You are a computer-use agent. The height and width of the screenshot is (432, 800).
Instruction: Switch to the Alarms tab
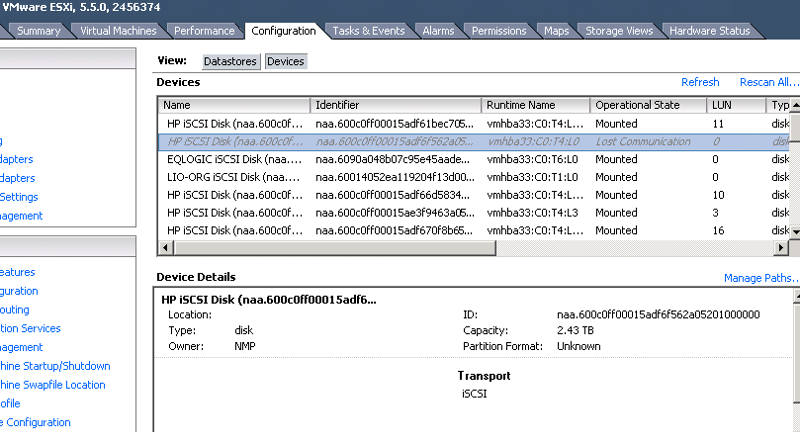click(x=438, y=31)
